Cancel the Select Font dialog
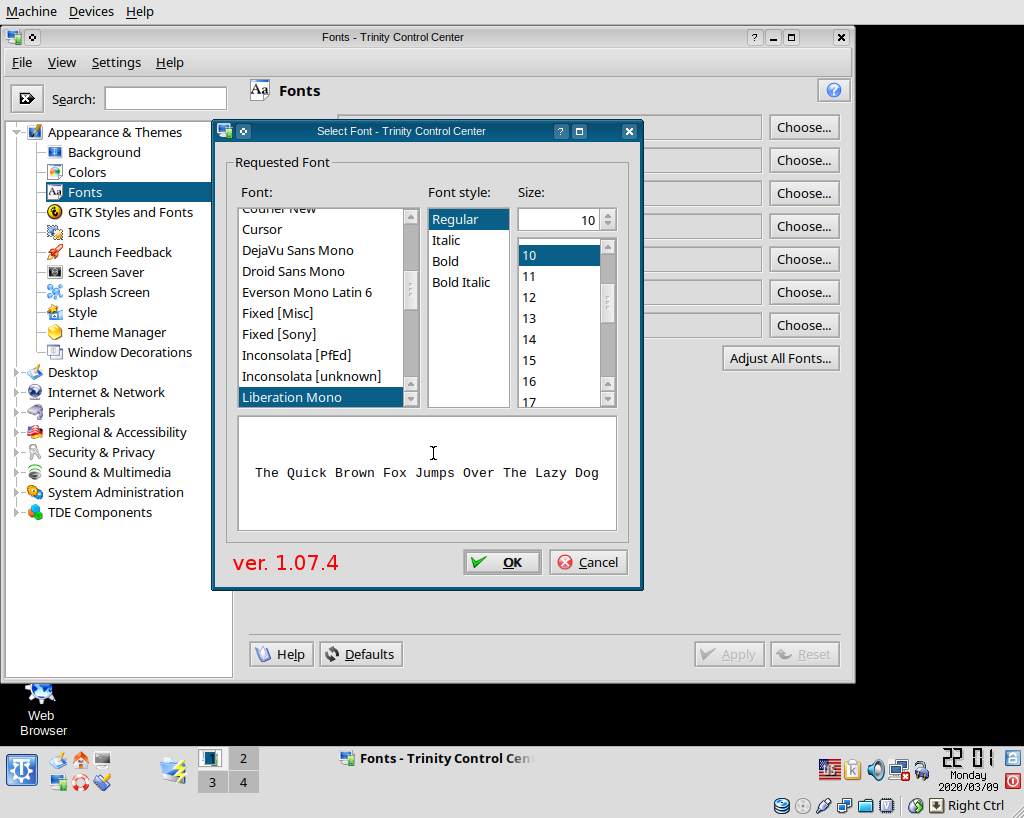Screen dimensions: 1024x818 coord(588,562)
